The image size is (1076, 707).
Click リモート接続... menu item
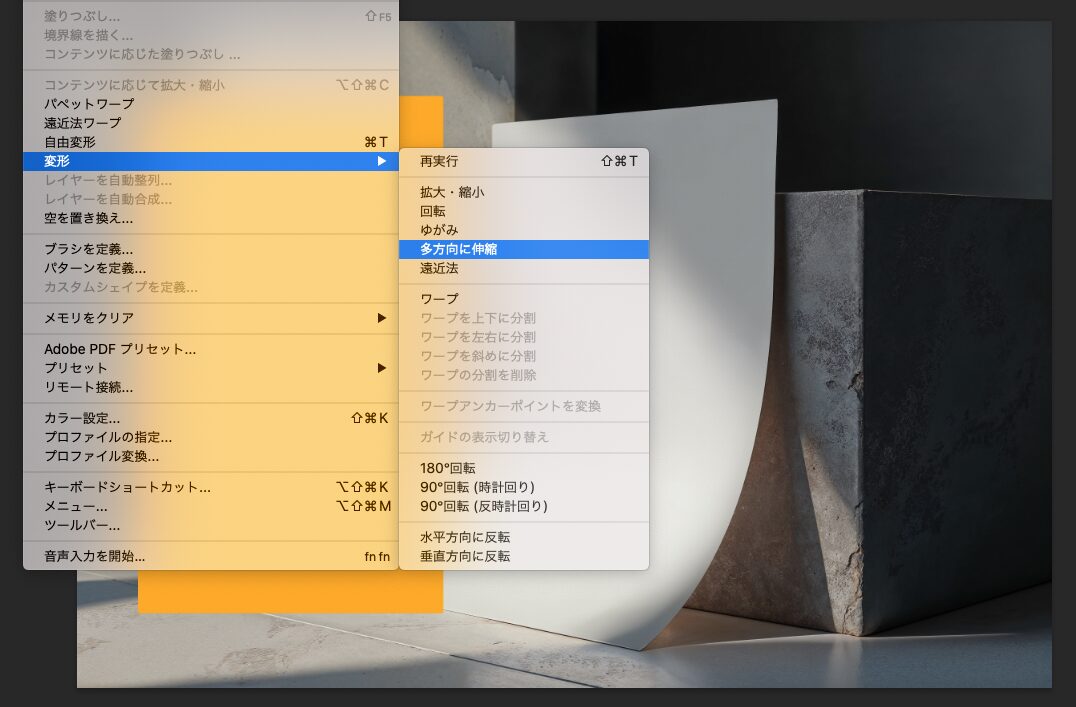point(211,387)
